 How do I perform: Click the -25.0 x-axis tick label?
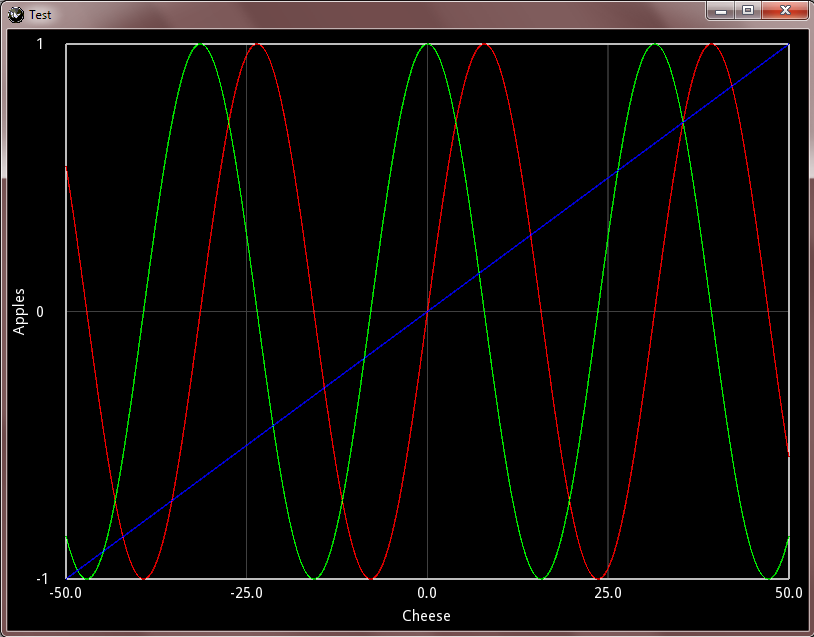coord(246,593)
